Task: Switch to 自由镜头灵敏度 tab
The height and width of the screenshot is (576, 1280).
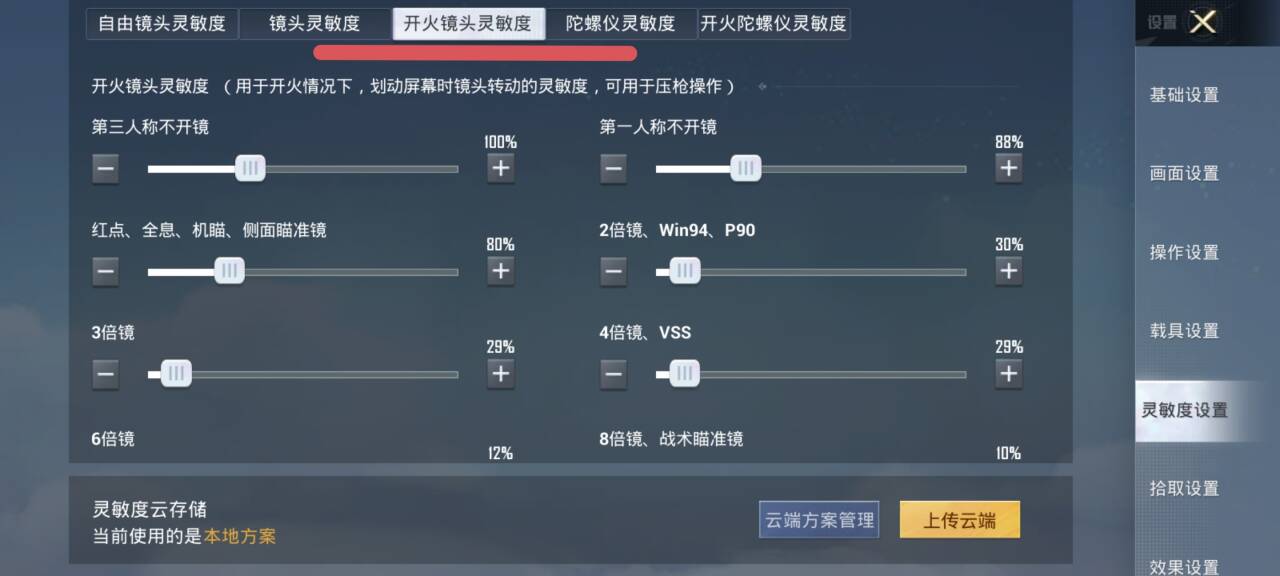Action: pos(162,23)
